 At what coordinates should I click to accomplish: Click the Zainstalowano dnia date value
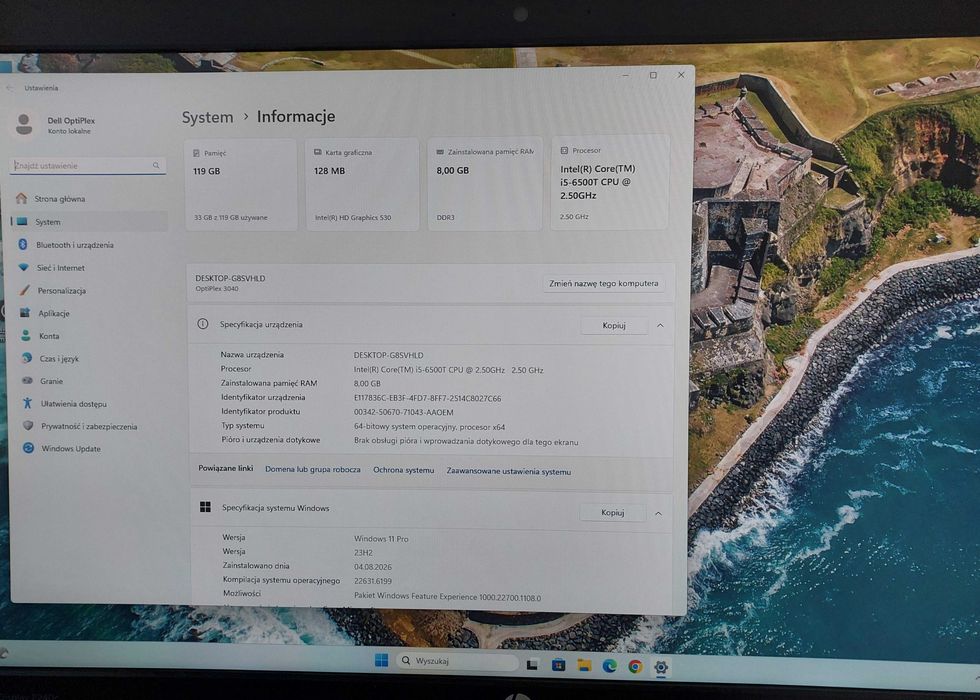tap(373, 567)
